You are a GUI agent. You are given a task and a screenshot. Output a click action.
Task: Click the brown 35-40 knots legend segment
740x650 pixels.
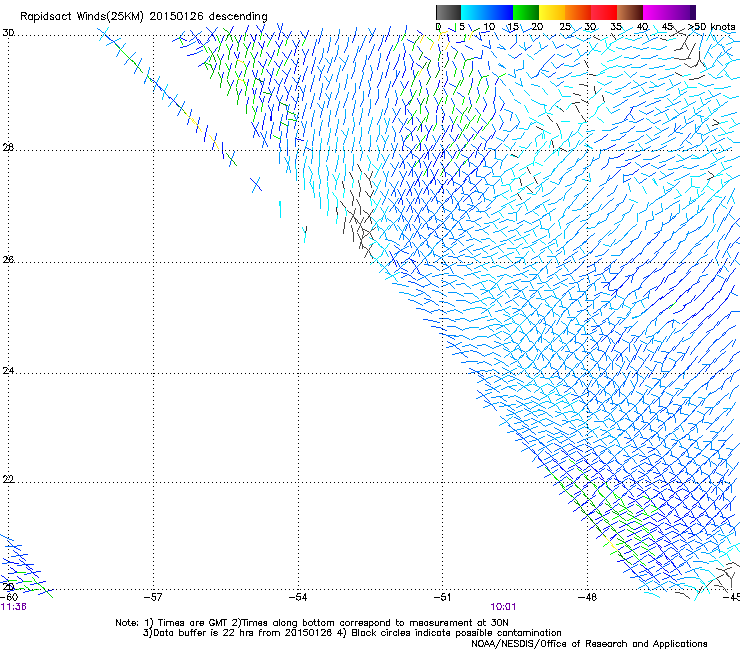click(630, 12)
